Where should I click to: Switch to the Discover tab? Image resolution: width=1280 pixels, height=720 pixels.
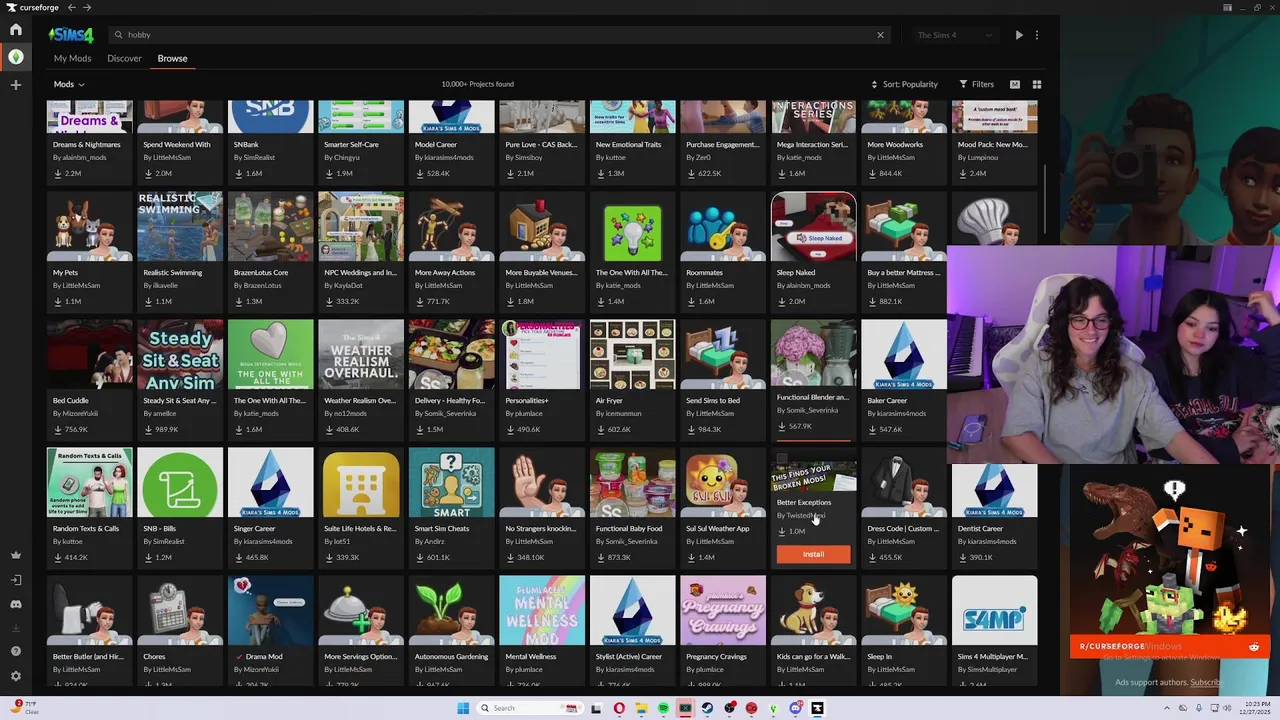coord(124,58)
